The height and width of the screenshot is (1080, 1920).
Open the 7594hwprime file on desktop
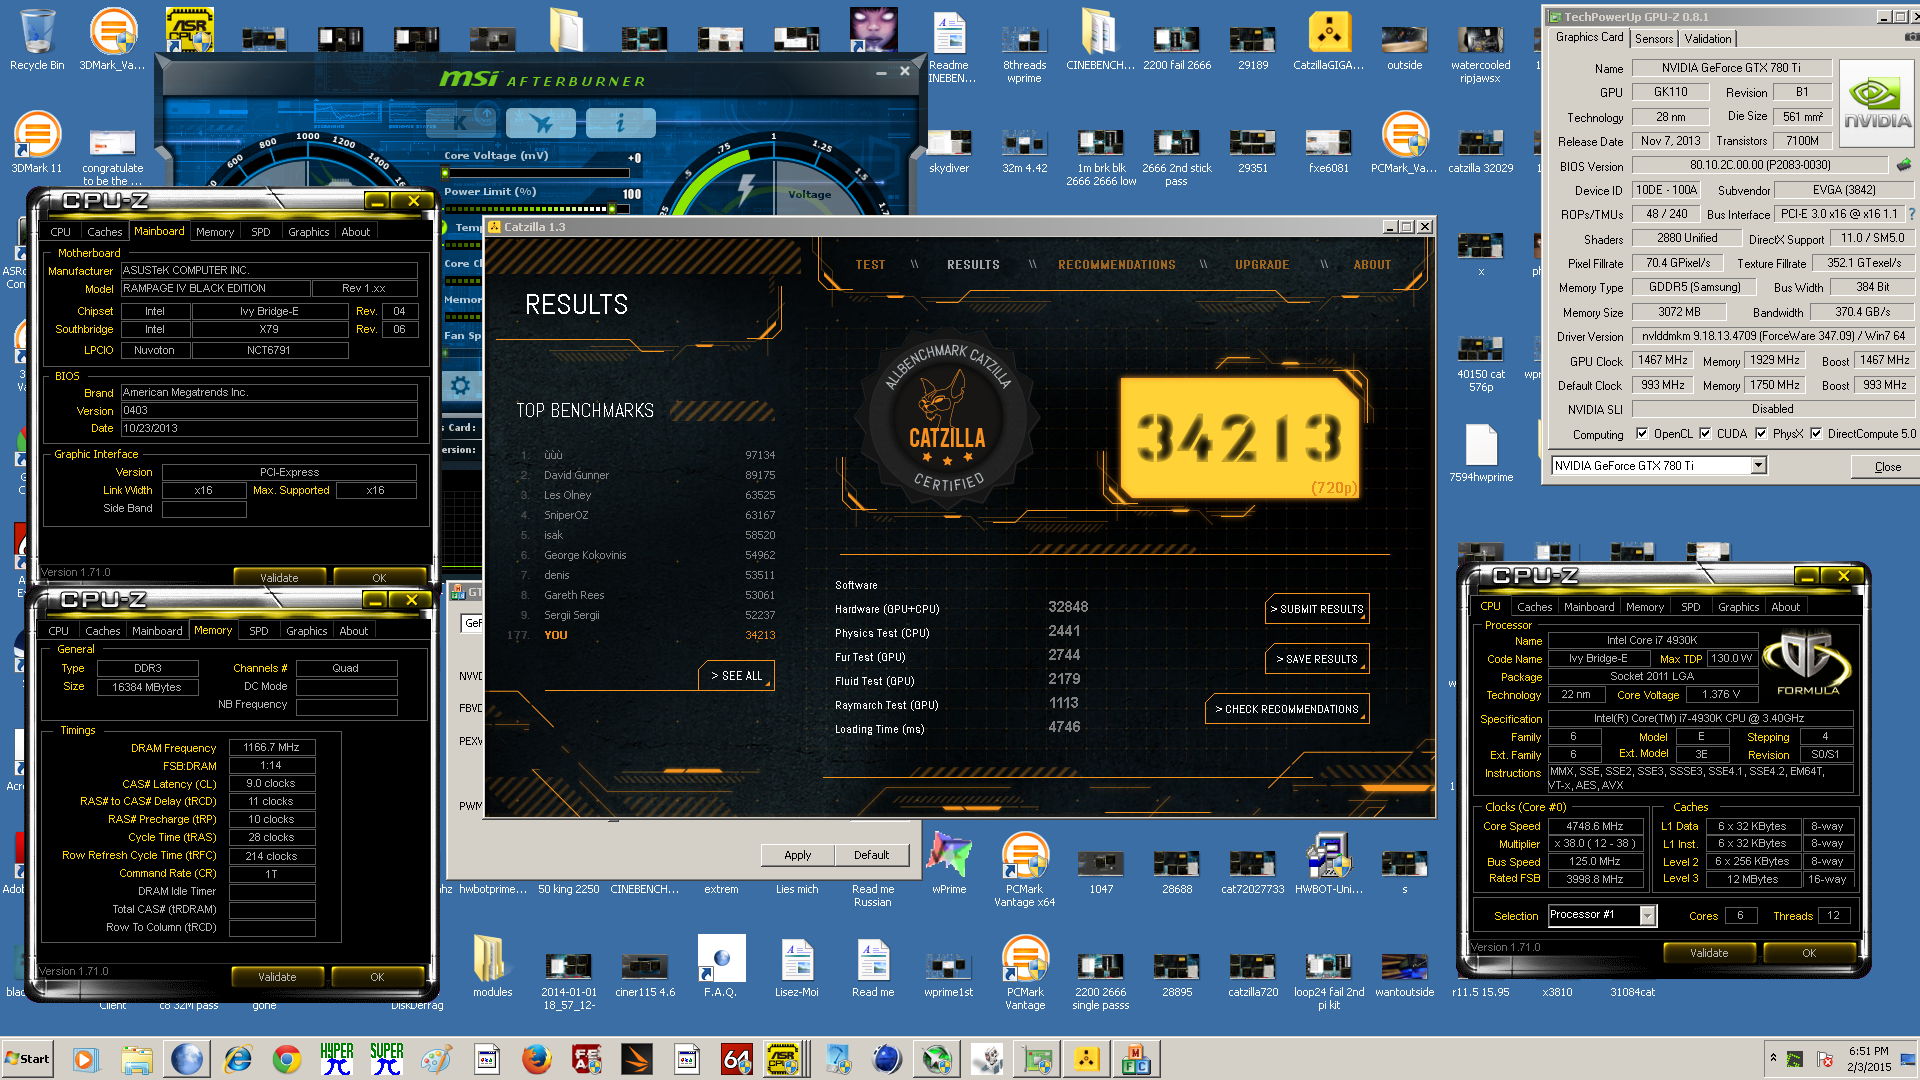point(1481,452)
